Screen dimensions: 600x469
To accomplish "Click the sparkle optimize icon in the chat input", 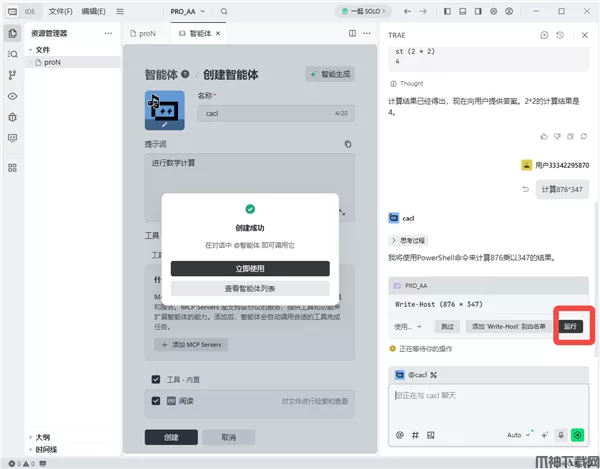I will [544, 435].
